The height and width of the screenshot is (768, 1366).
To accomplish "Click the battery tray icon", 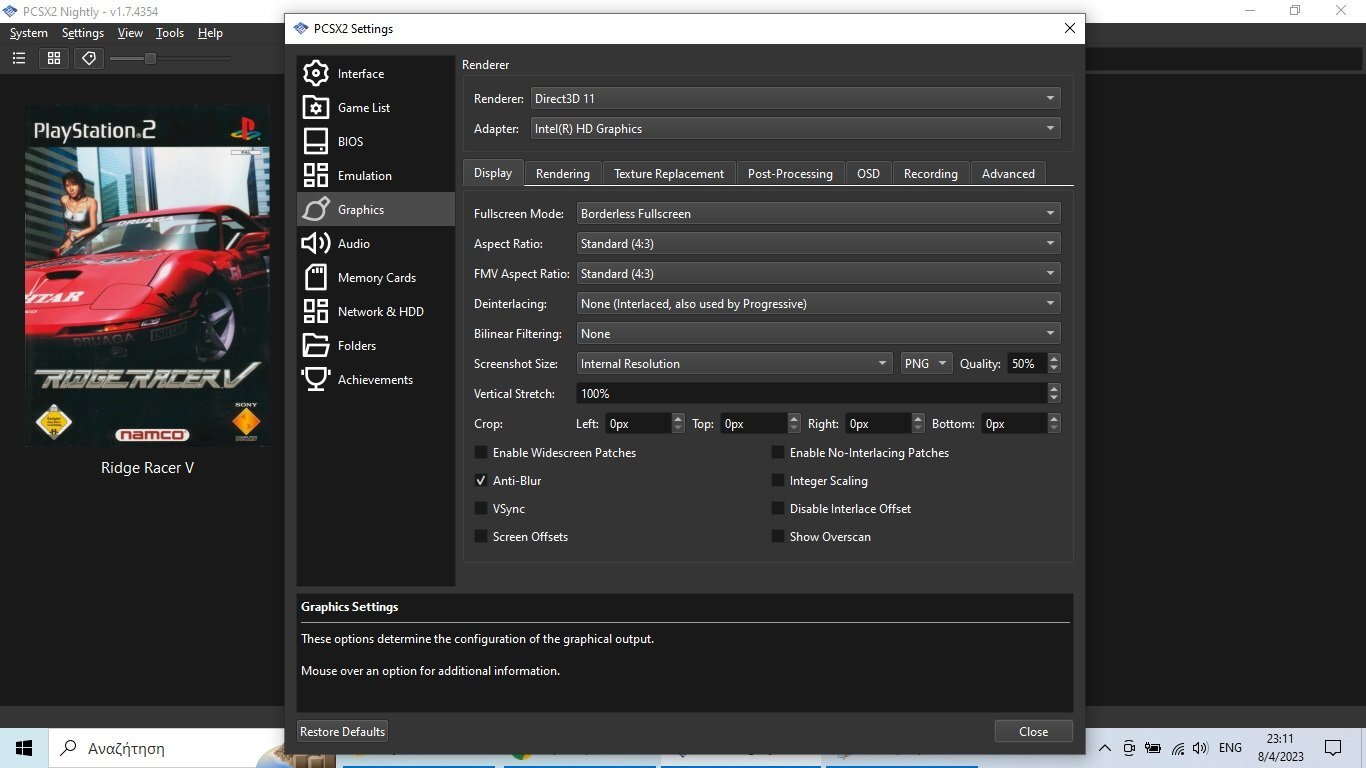I will [x=1153, y=748].
